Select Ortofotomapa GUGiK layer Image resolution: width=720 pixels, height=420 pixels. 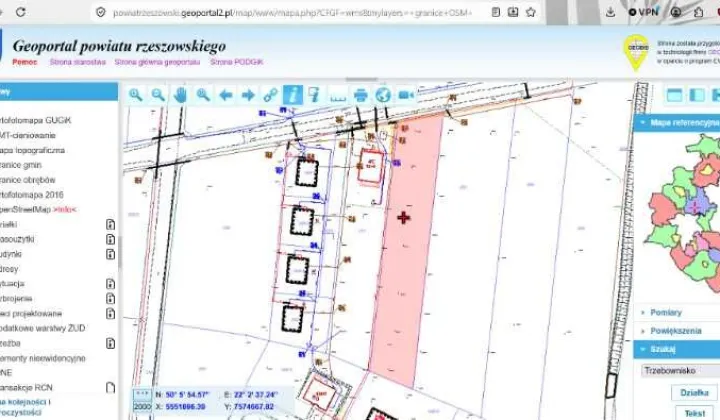pos(35,121)
